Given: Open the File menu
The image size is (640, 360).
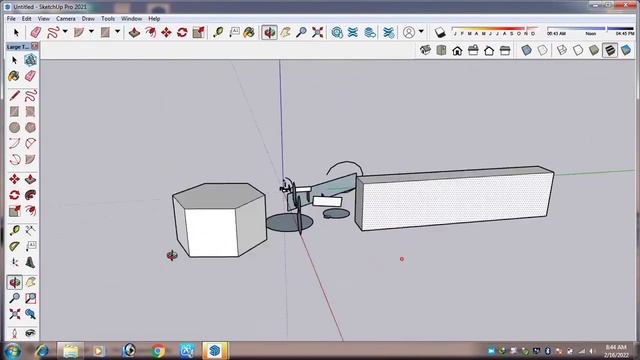Looking at the screenshot, I should pyautogui.click(x=11, y=19).
